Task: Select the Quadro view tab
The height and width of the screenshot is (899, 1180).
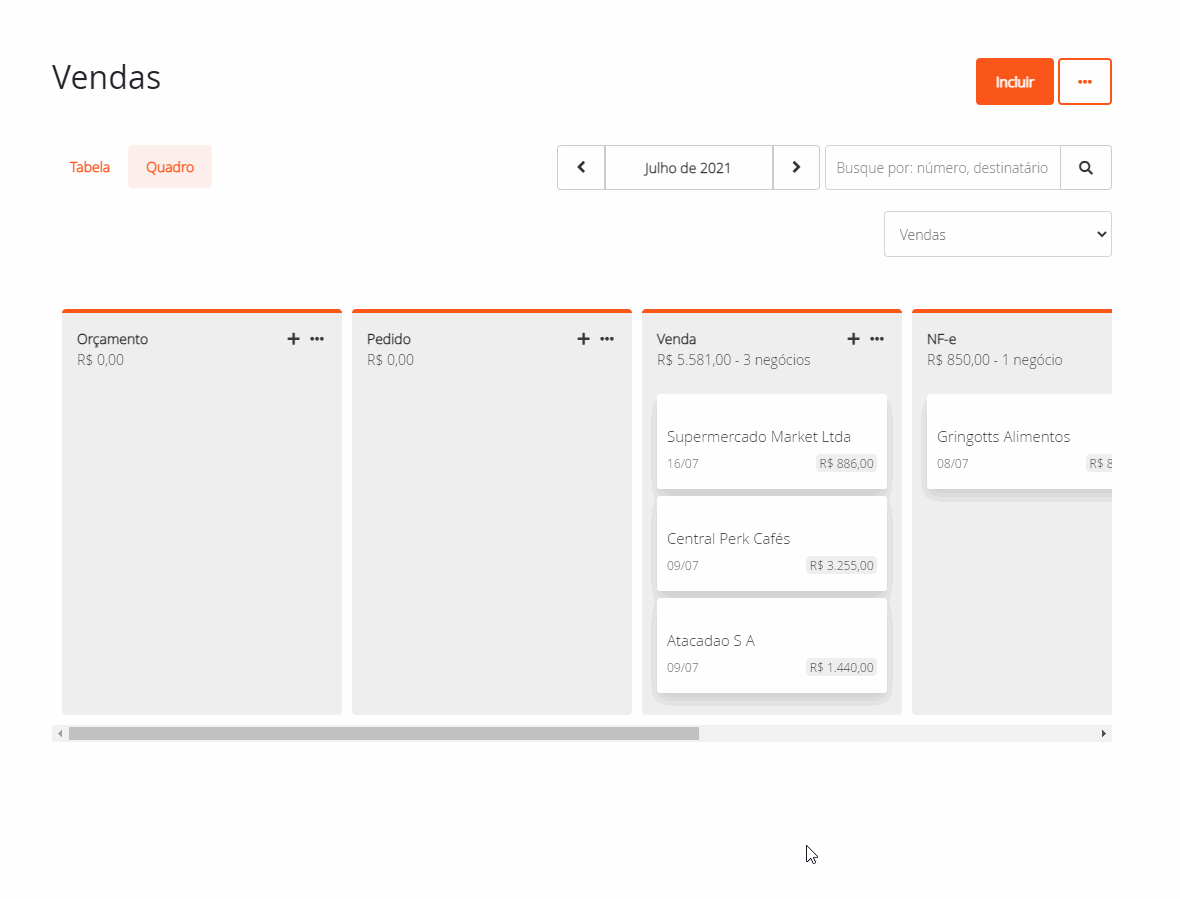Action: tap(170, 167)
